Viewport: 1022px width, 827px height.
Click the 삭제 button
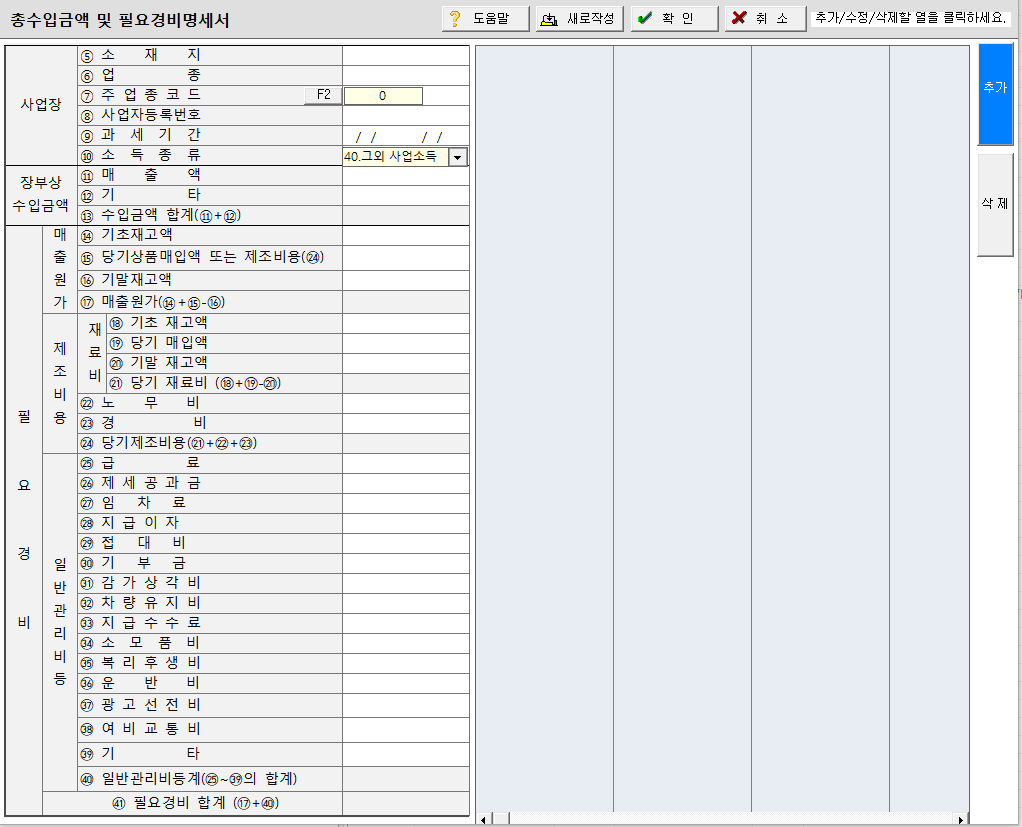point(995,205)
